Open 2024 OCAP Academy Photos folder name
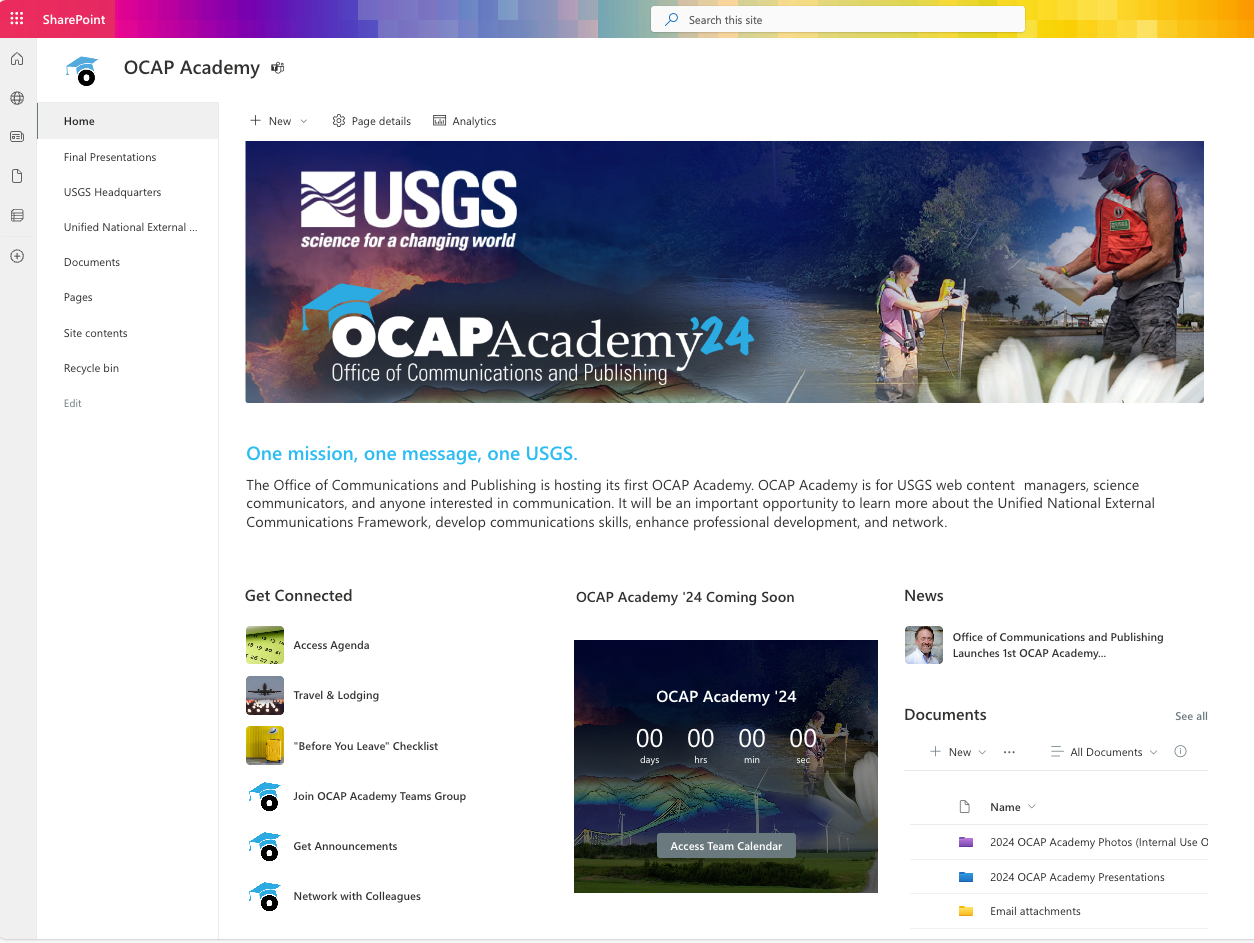Image resolution: width=1254 pixels, height=943 pixels. click(x=1099, y=842)
